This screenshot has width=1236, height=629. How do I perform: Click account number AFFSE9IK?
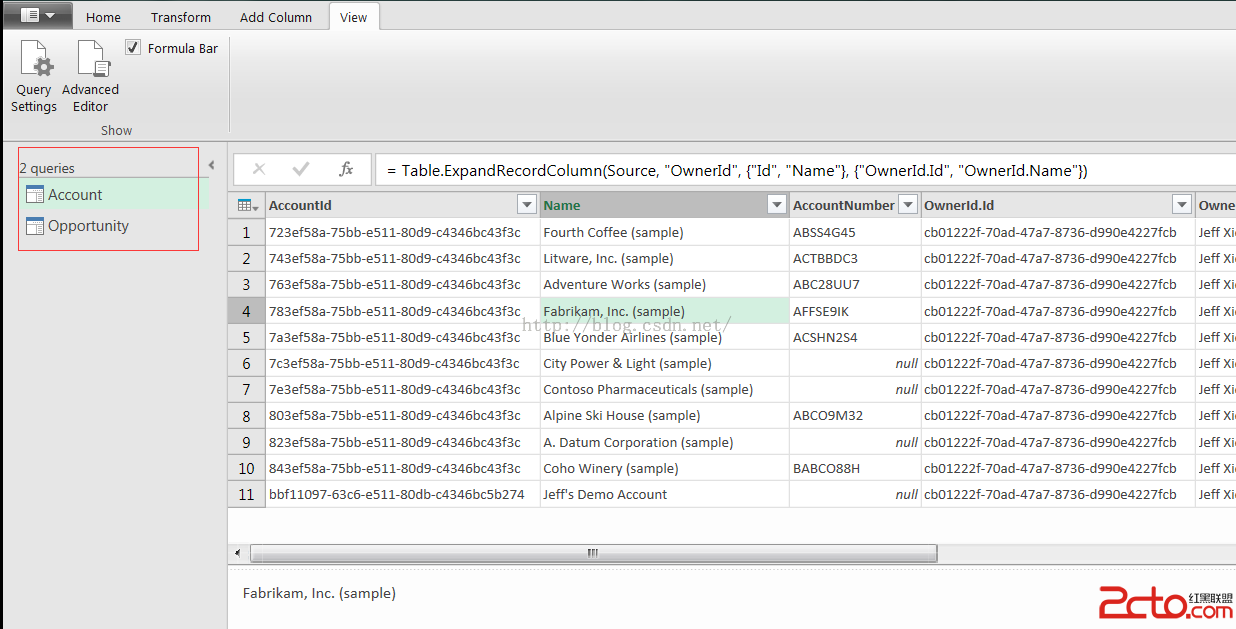[855, 311]
